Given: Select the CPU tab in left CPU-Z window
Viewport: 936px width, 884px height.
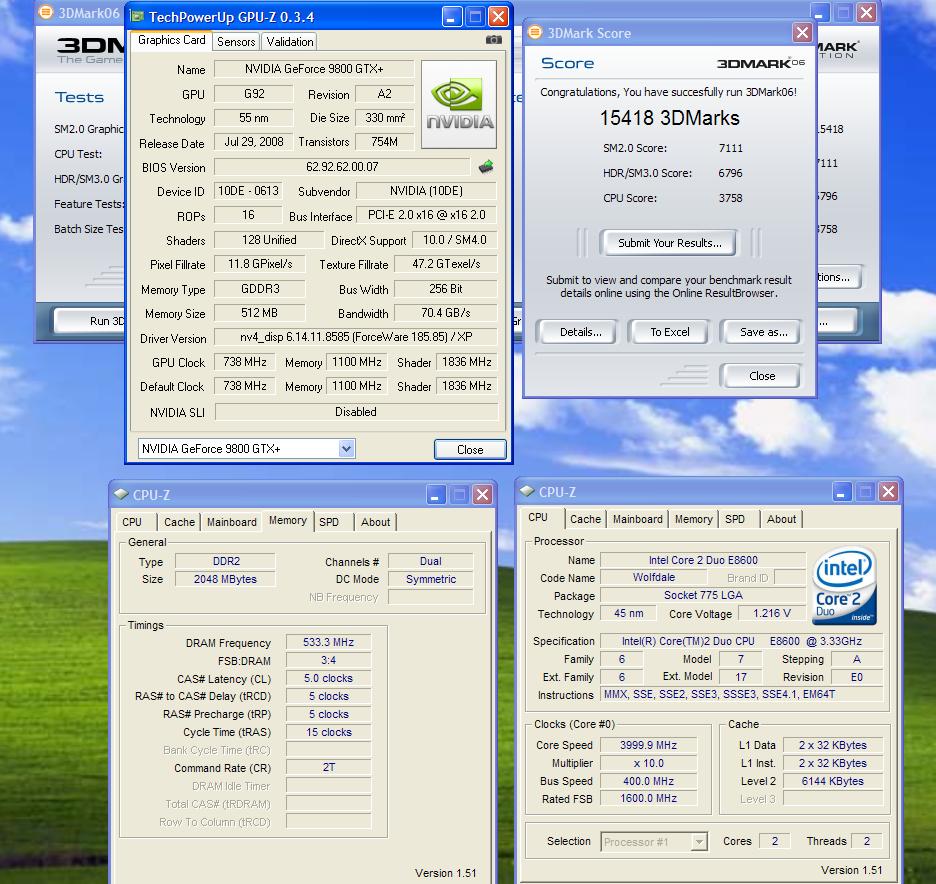Looking at the screenshot, I should 132,522.
